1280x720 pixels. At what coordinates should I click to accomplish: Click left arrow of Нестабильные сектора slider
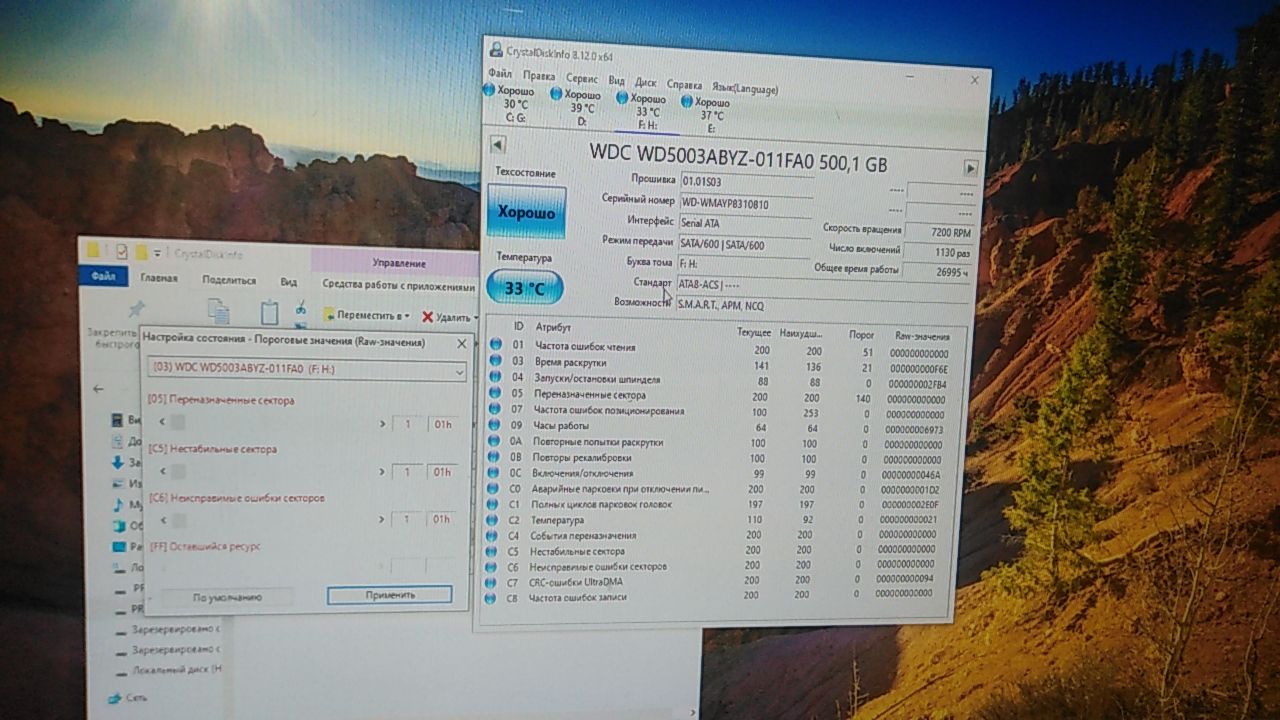[x=164, y=470]
